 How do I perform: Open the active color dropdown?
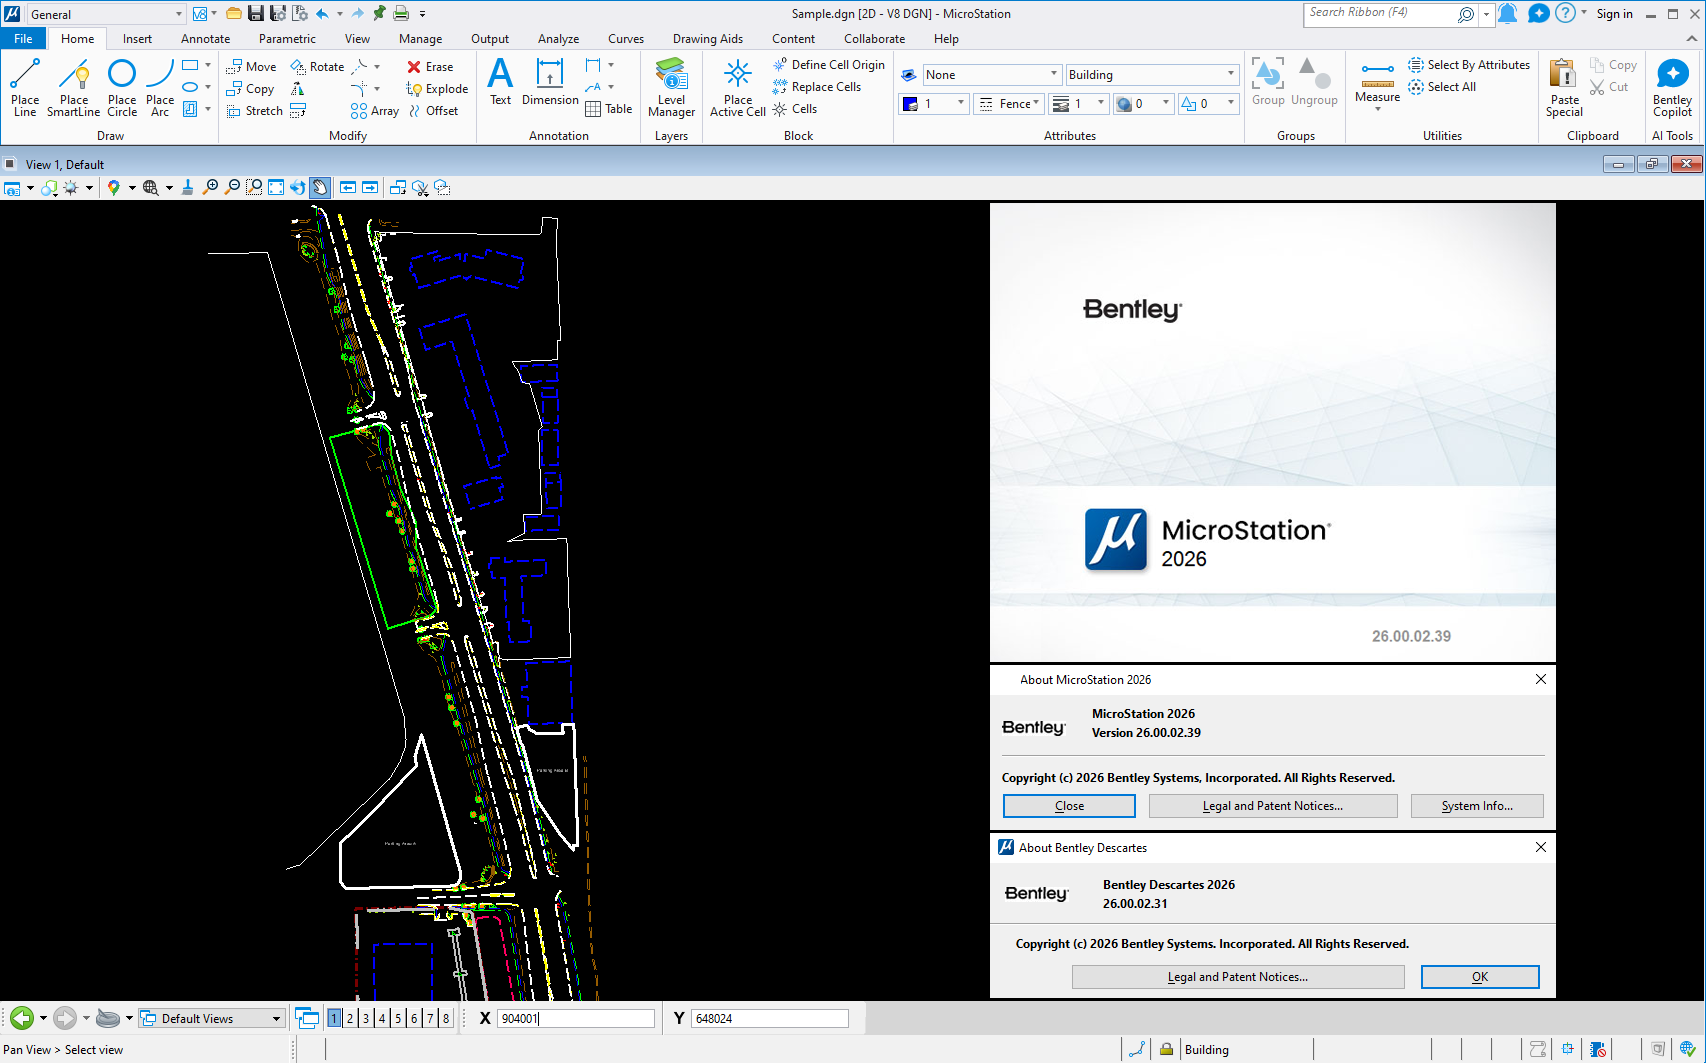[934, 103]
